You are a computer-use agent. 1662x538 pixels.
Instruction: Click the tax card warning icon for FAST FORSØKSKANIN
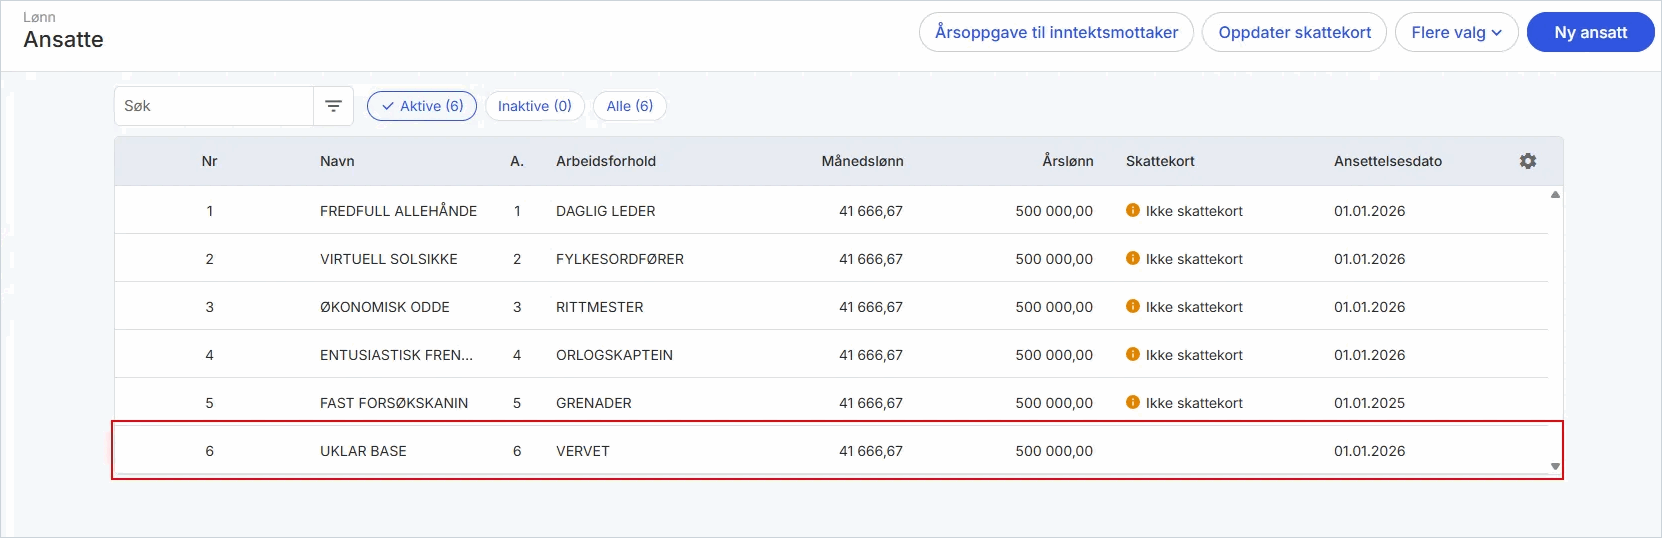1133,402
